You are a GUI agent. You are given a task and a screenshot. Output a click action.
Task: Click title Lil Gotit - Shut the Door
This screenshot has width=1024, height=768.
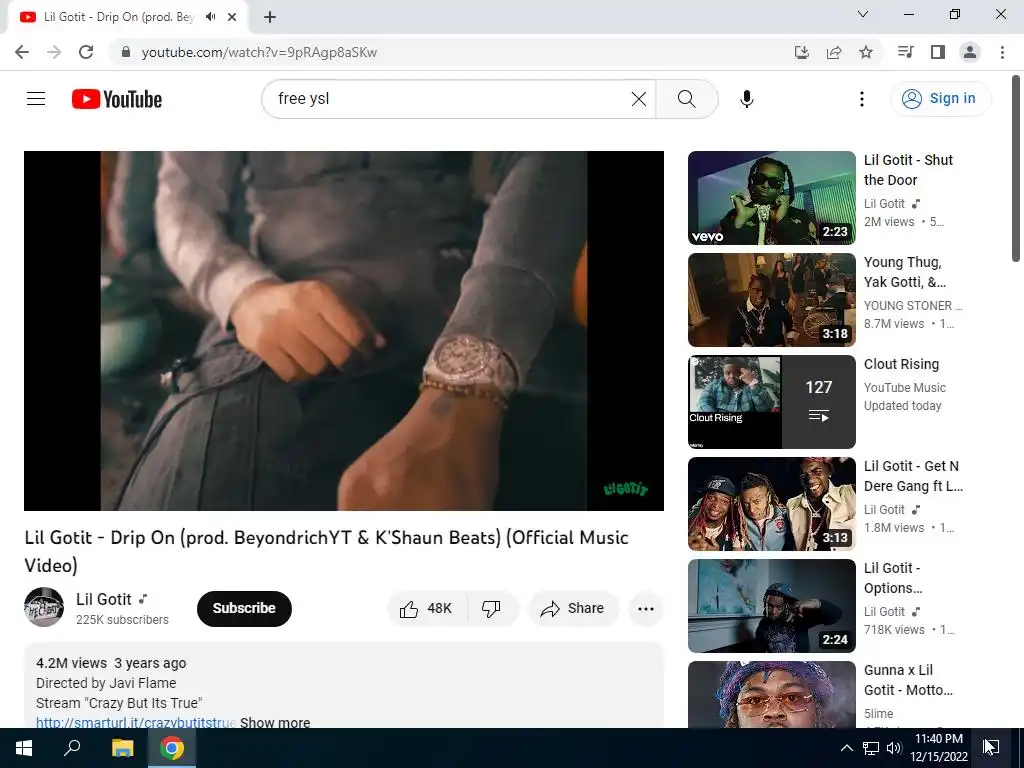click(x=908, y=170)
